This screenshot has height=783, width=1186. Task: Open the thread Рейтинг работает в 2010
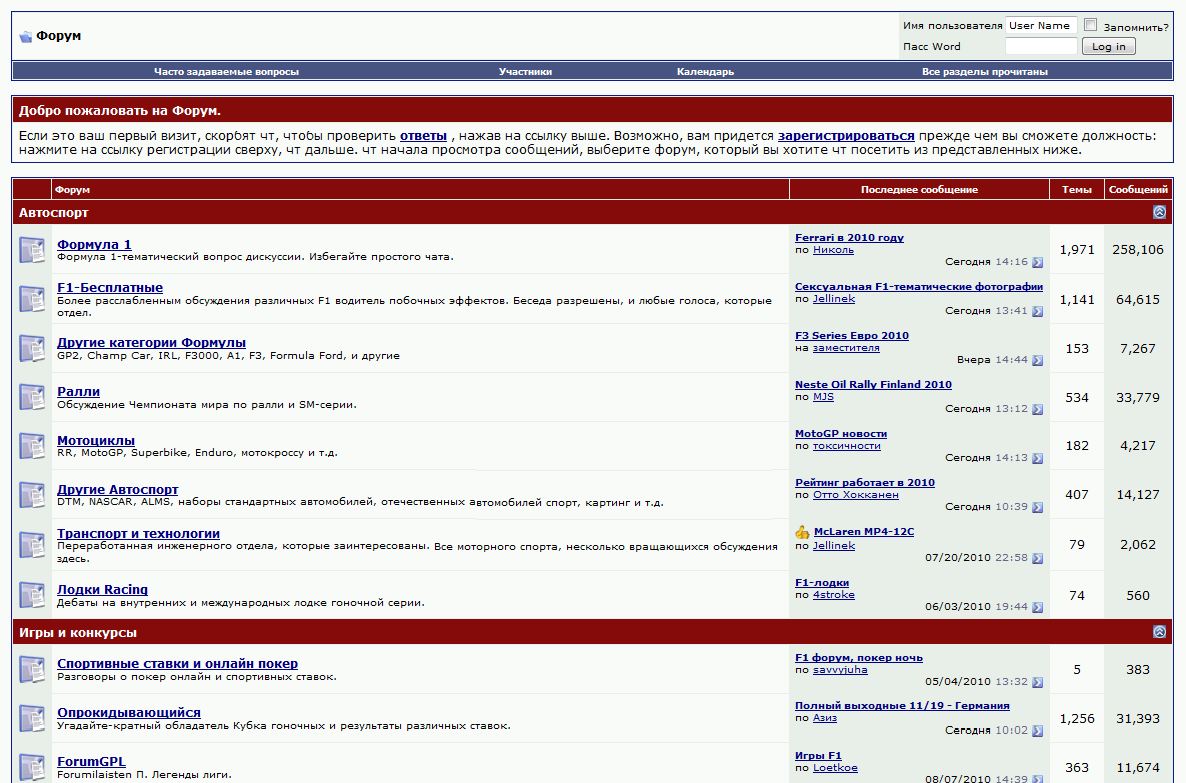(865, 483)
